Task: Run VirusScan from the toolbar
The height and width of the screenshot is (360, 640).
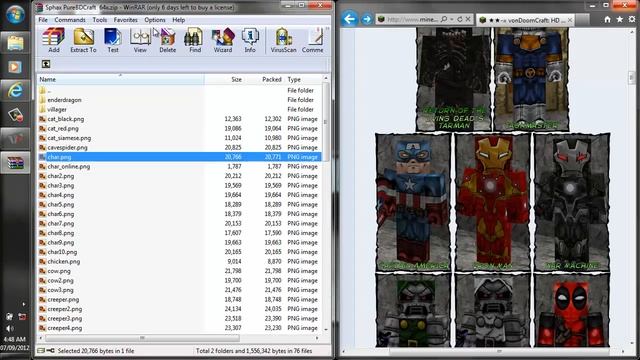Action: 283,40
